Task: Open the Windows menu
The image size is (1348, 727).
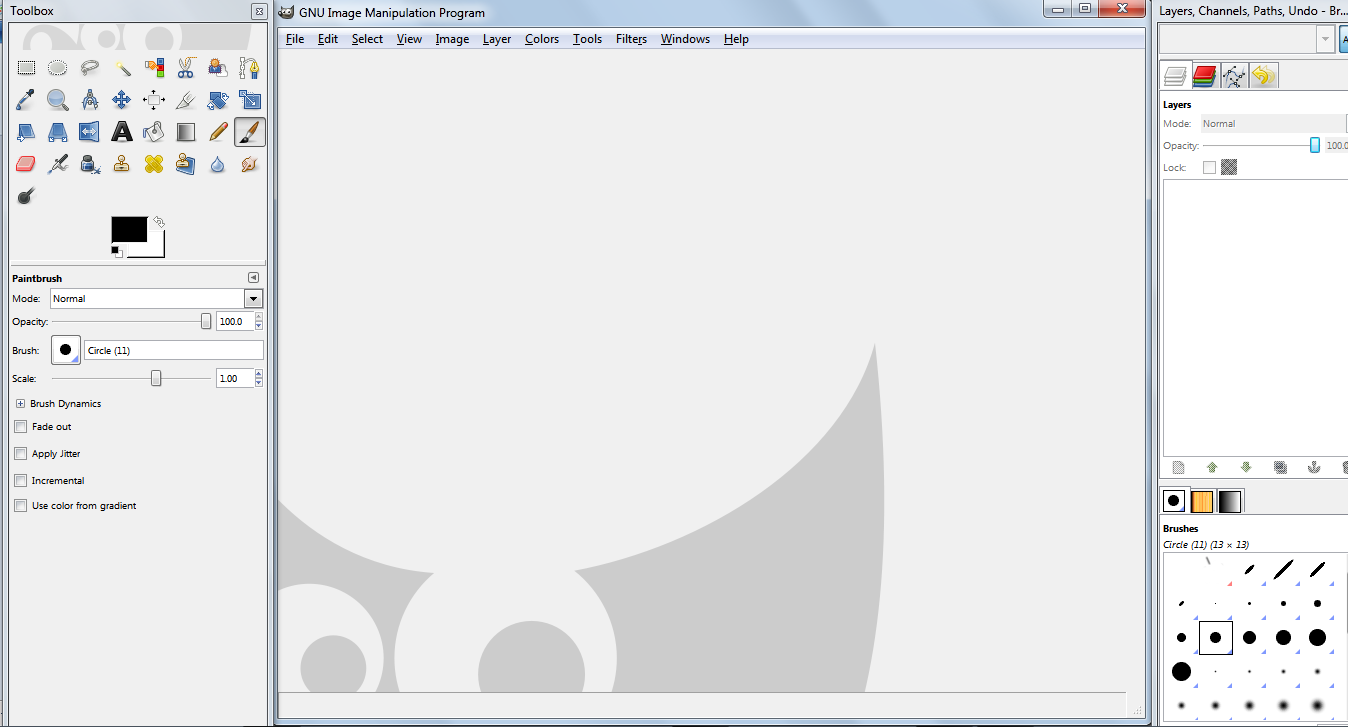Action: point(685,39)
